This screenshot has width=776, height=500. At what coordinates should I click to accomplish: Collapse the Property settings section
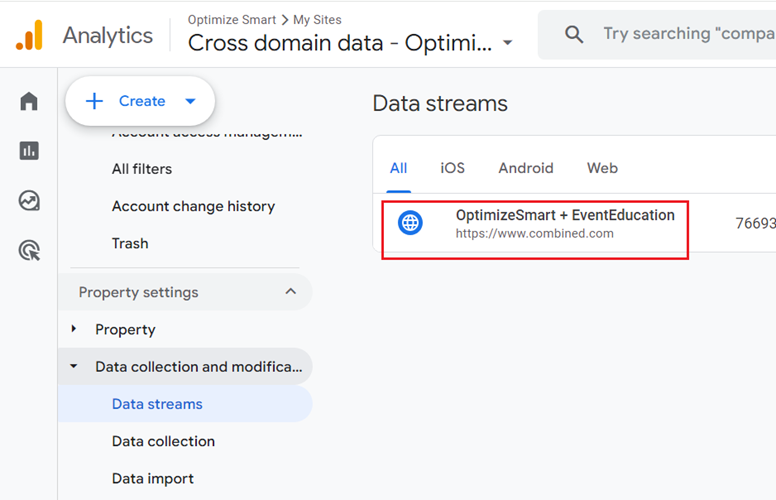pos(291,292)
